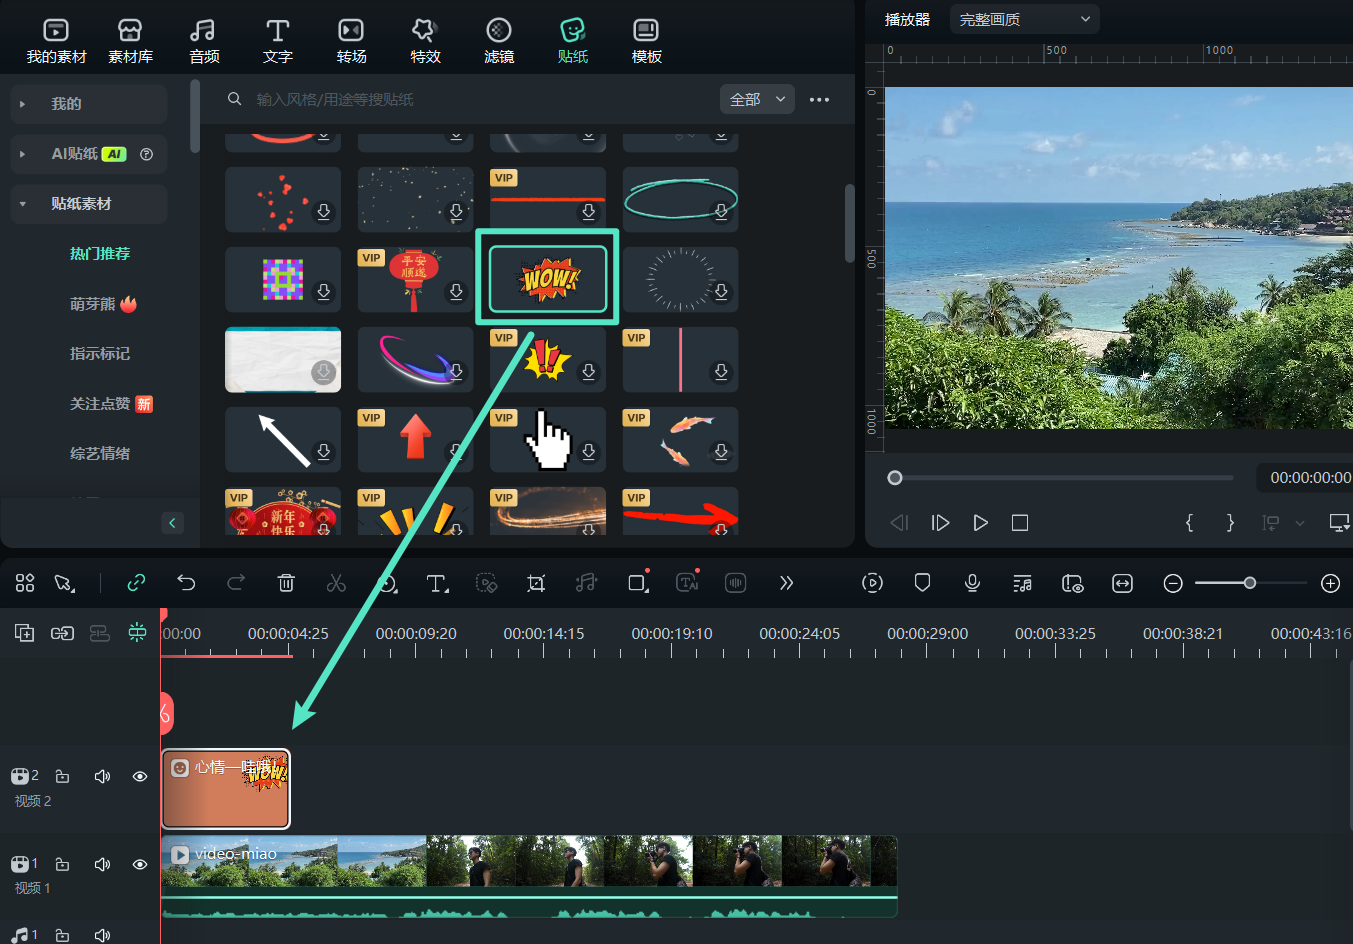Viewport: 1353px width, 944px height.
Task: Play the video in the preview player
Action: [x=980, y=523]
